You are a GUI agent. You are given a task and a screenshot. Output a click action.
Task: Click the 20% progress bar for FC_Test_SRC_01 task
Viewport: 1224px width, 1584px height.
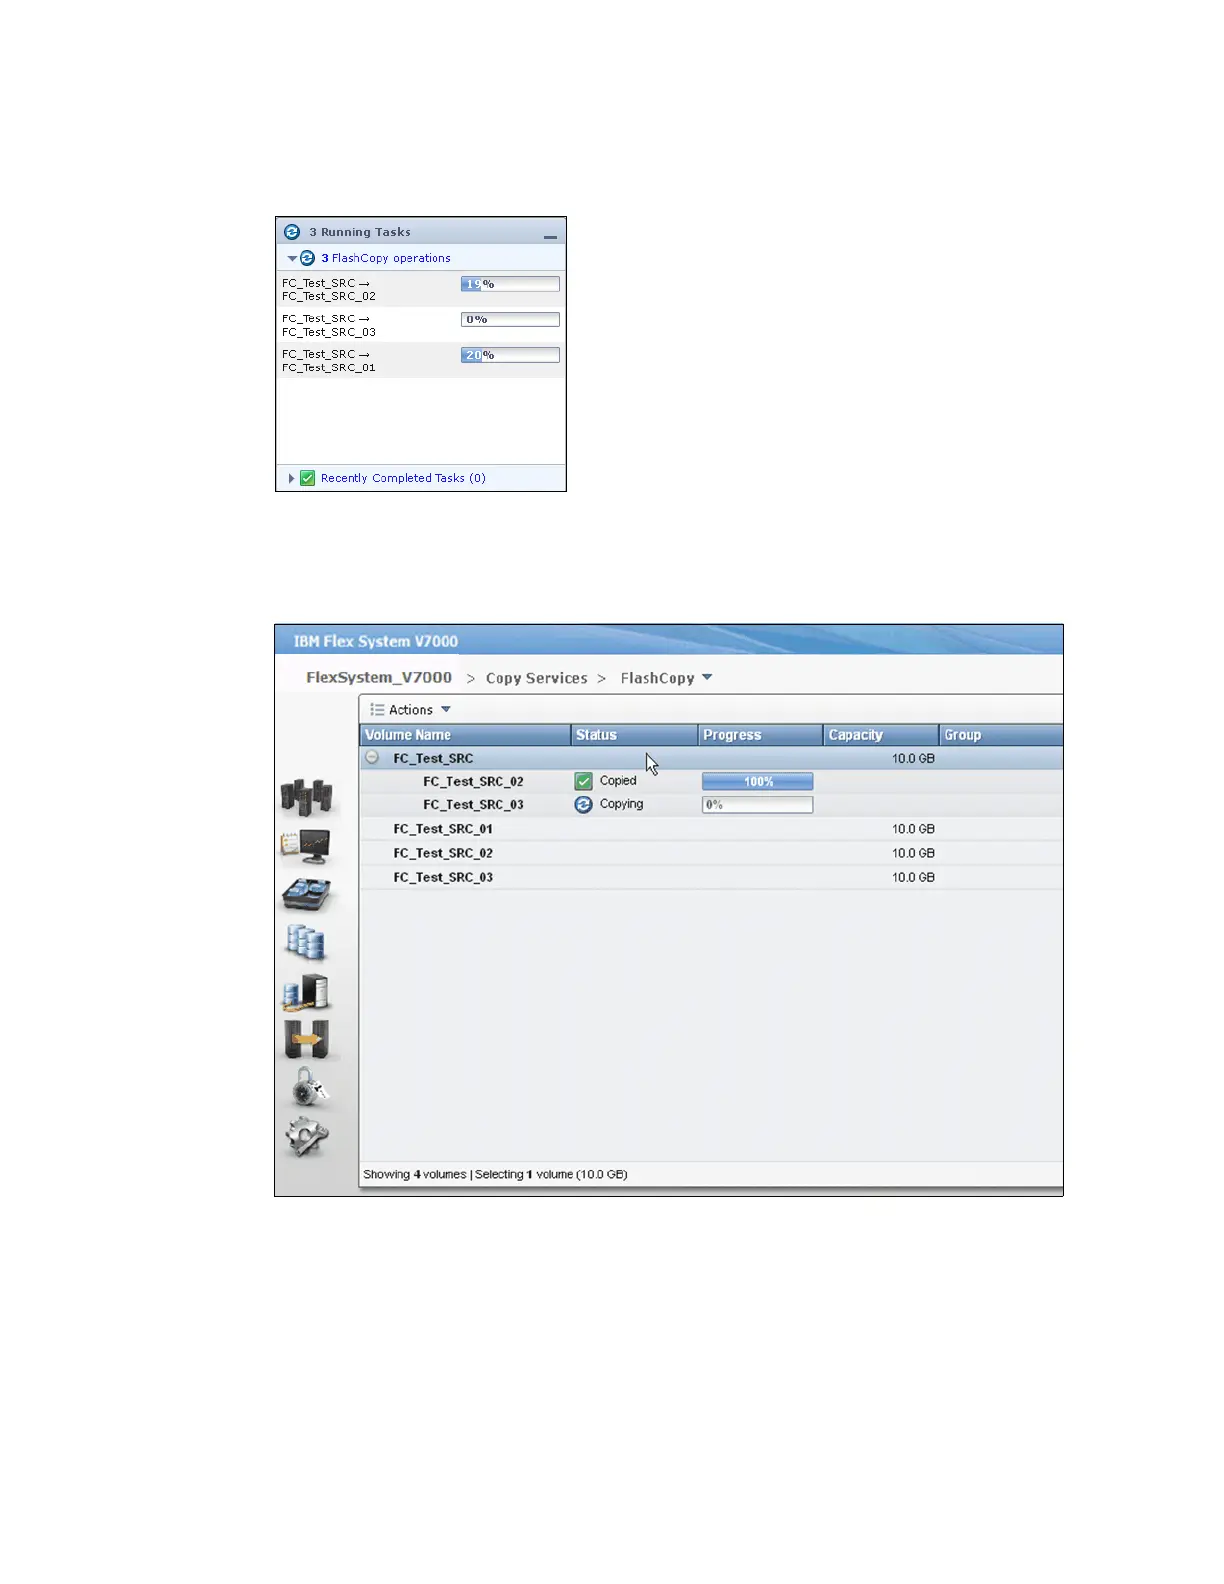click(510, 355)
